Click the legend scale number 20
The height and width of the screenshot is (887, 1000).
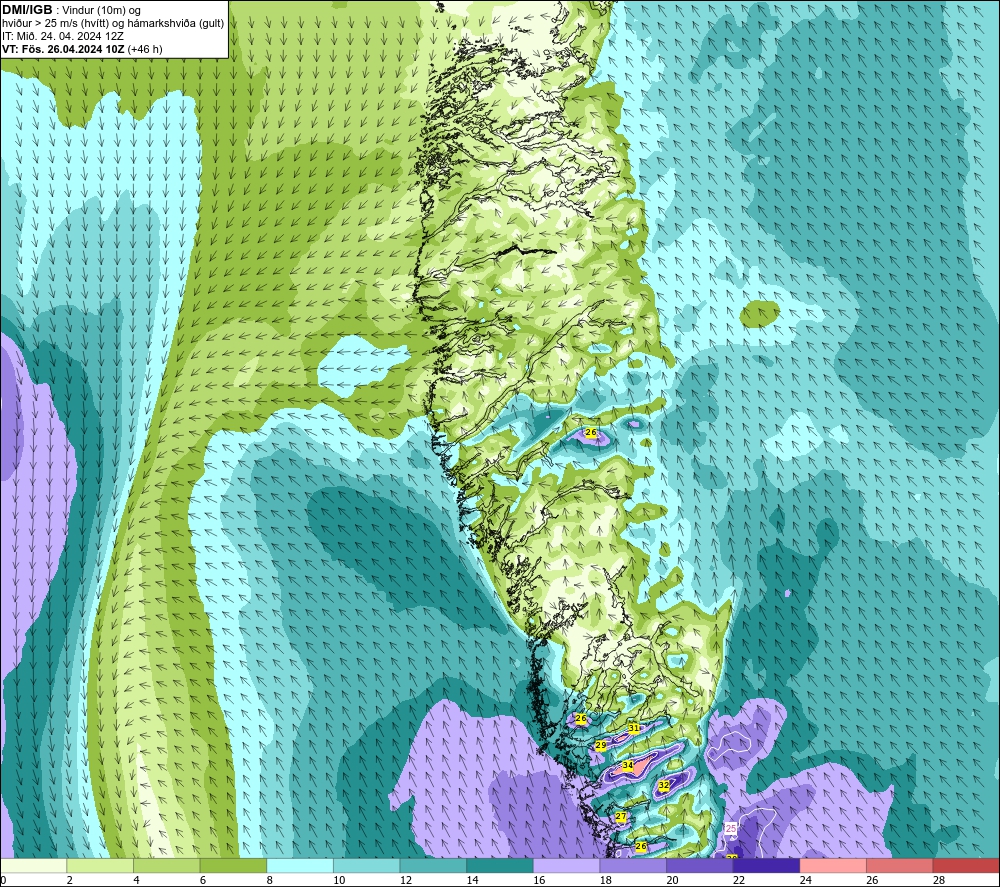[673, 880]
